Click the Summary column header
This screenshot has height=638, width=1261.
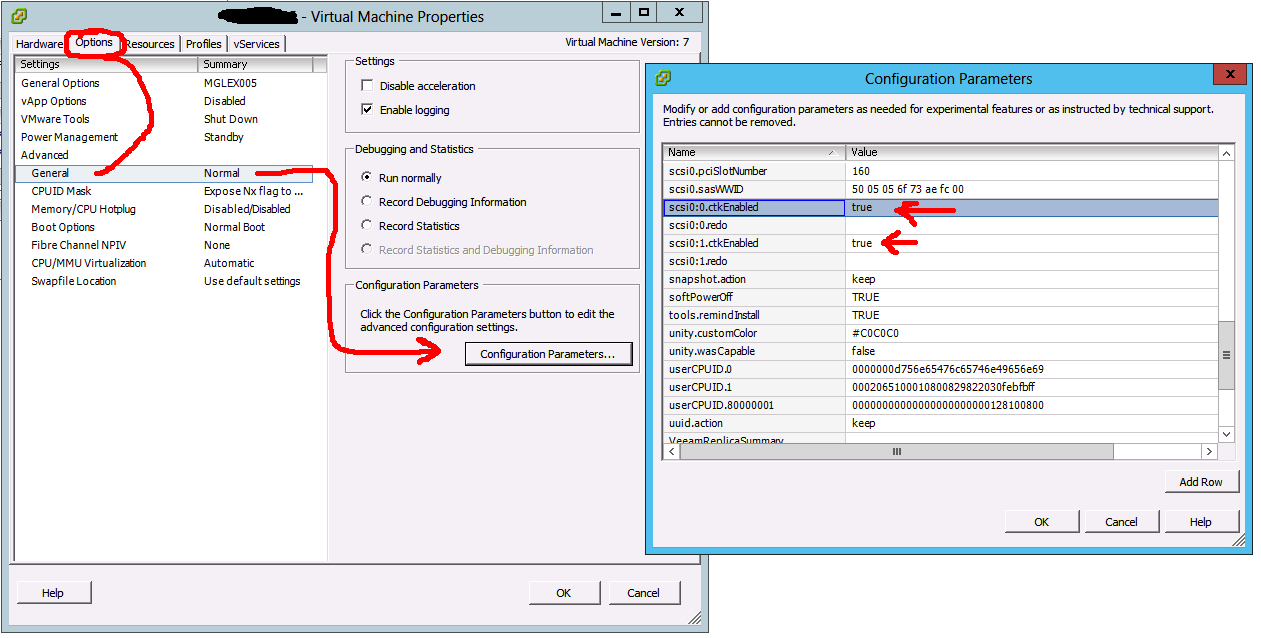click(256, 64)
